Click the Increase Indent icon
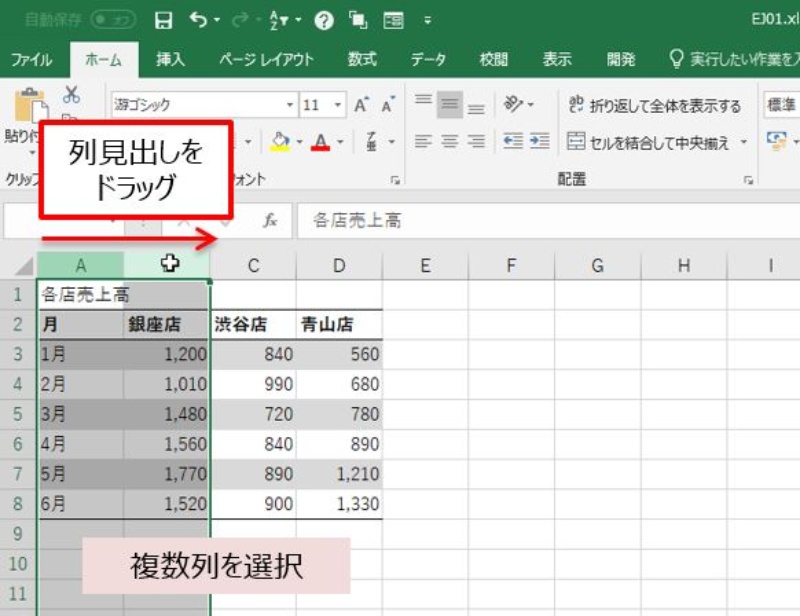The width and height of the screenshot is (800, 616). point(540,142)
